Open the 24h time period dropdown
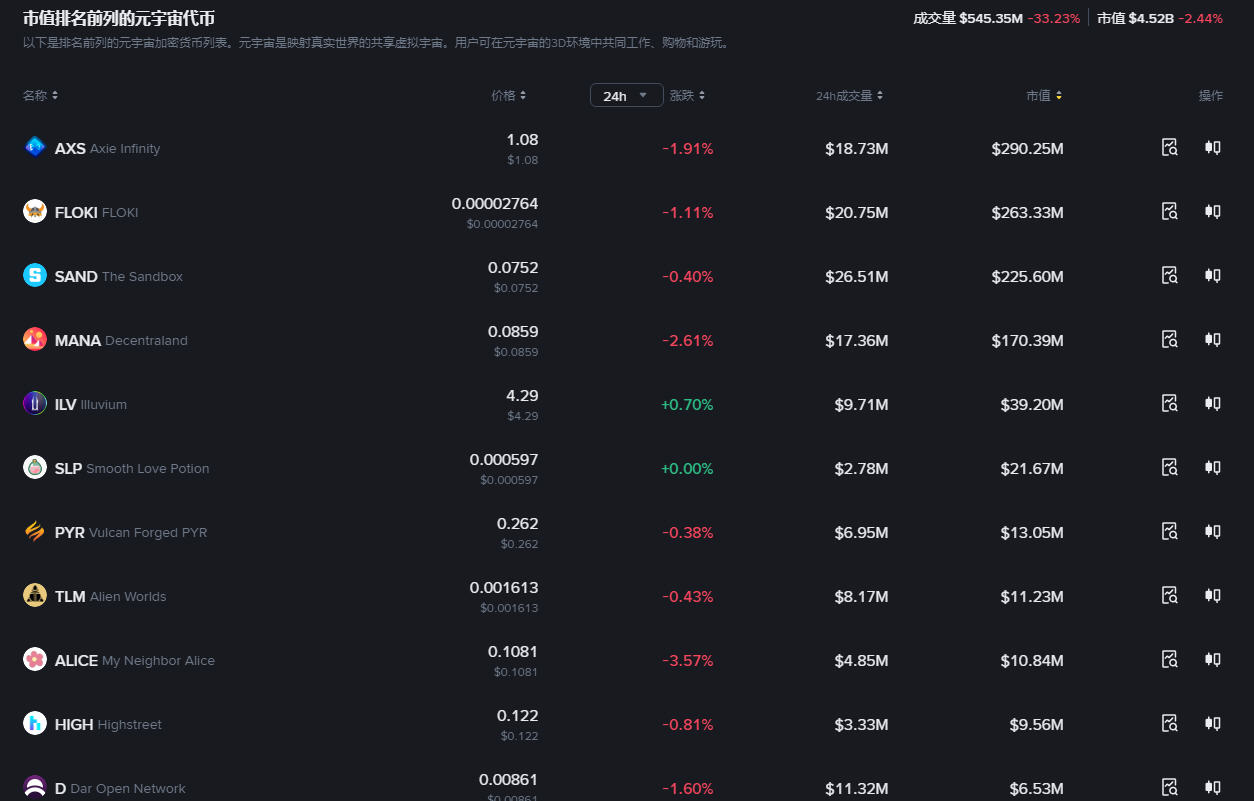 point(627,95)
